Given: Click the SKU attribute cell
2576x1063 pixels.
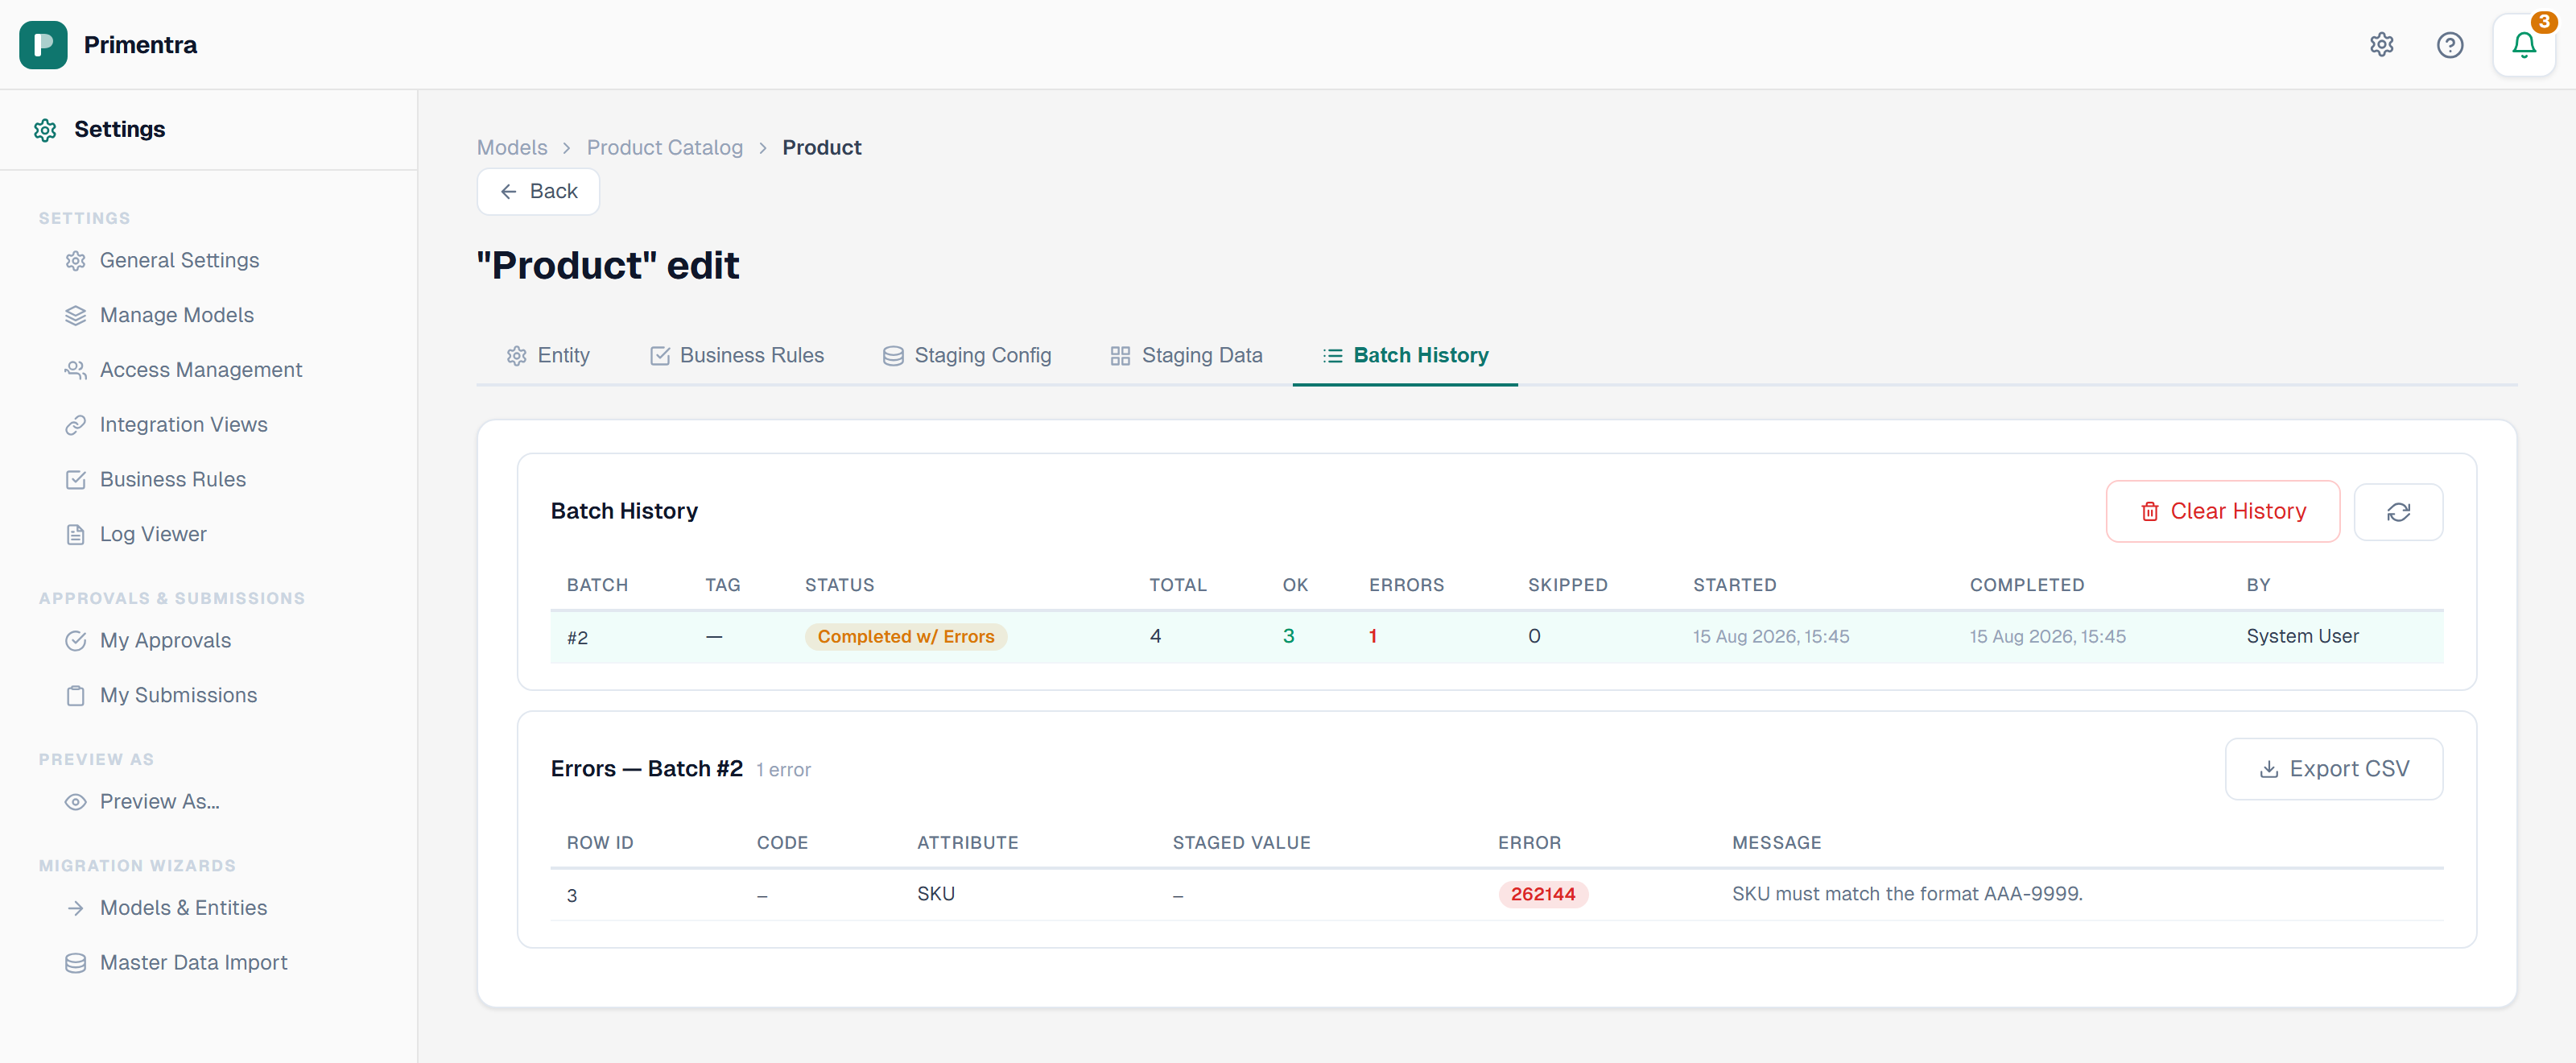Looking at the screenshot, I should pos(935,894).
